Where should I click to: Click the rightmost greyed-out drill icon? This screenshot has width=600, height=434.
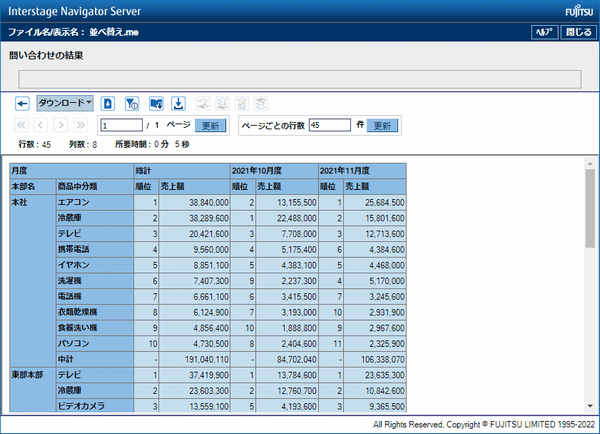point(261,103)
